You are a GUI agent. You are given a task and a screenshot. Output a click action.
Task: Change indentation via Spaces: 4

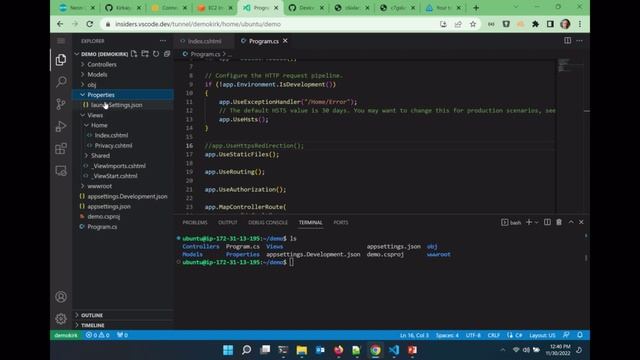click(x=447, y=335)
